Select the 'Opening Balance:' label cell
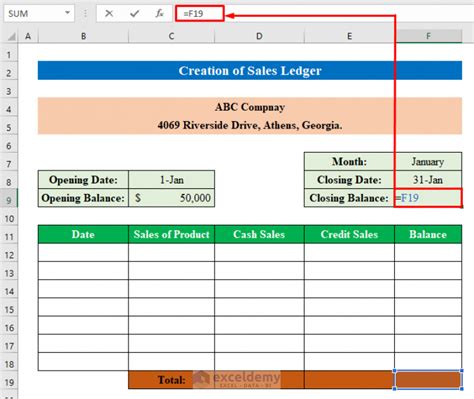The image size is (474, 399). (x=83, y=198)
